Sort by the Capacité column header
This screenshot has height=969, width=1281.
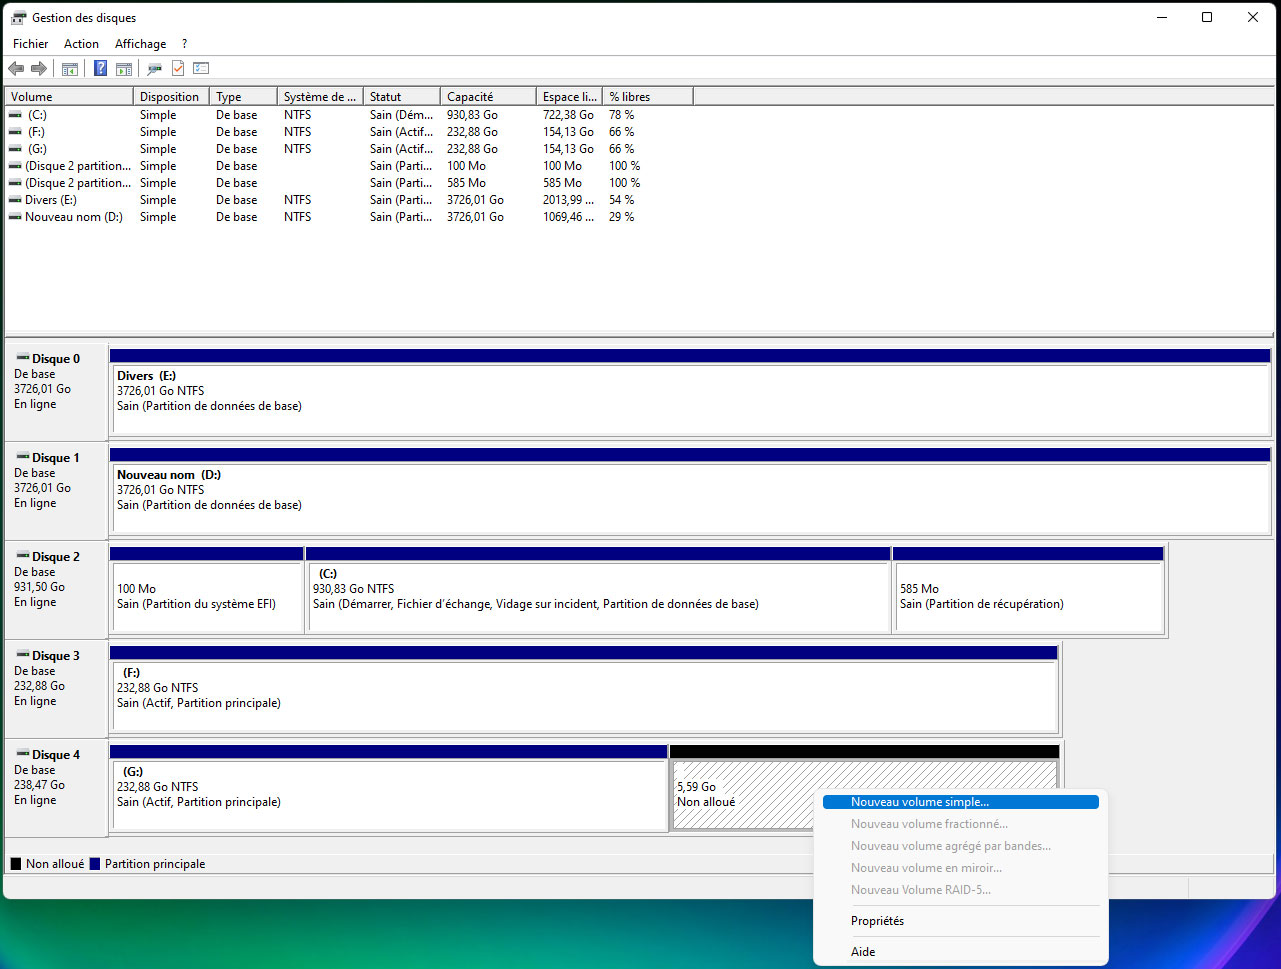[x=488, y=97]
